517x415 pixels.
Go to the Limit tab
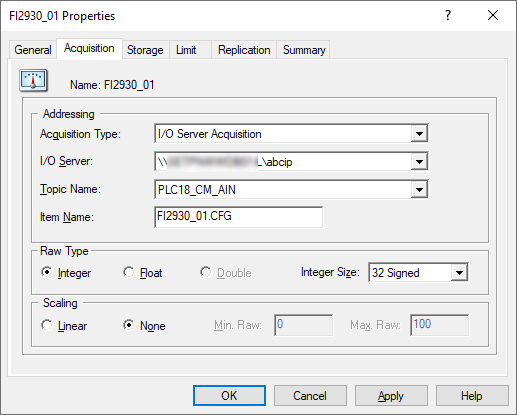186,50
